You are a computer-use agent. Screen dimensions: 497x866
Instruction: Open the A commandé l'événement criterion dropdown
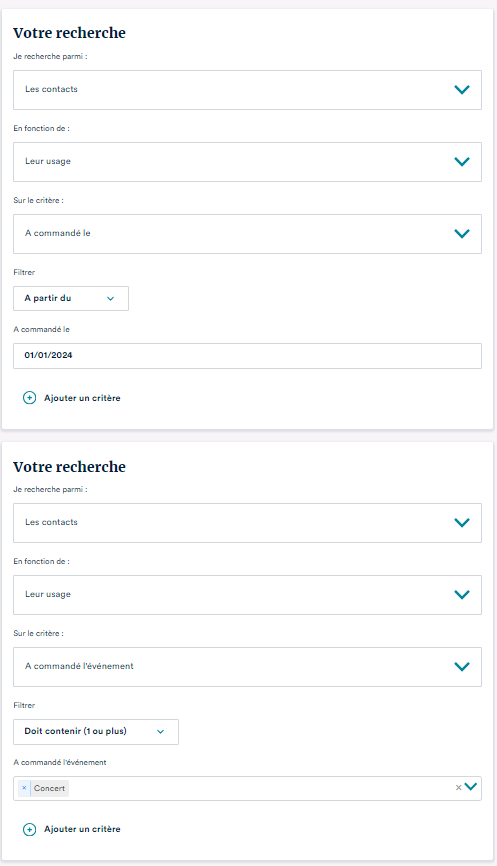[x=247, y=667]
